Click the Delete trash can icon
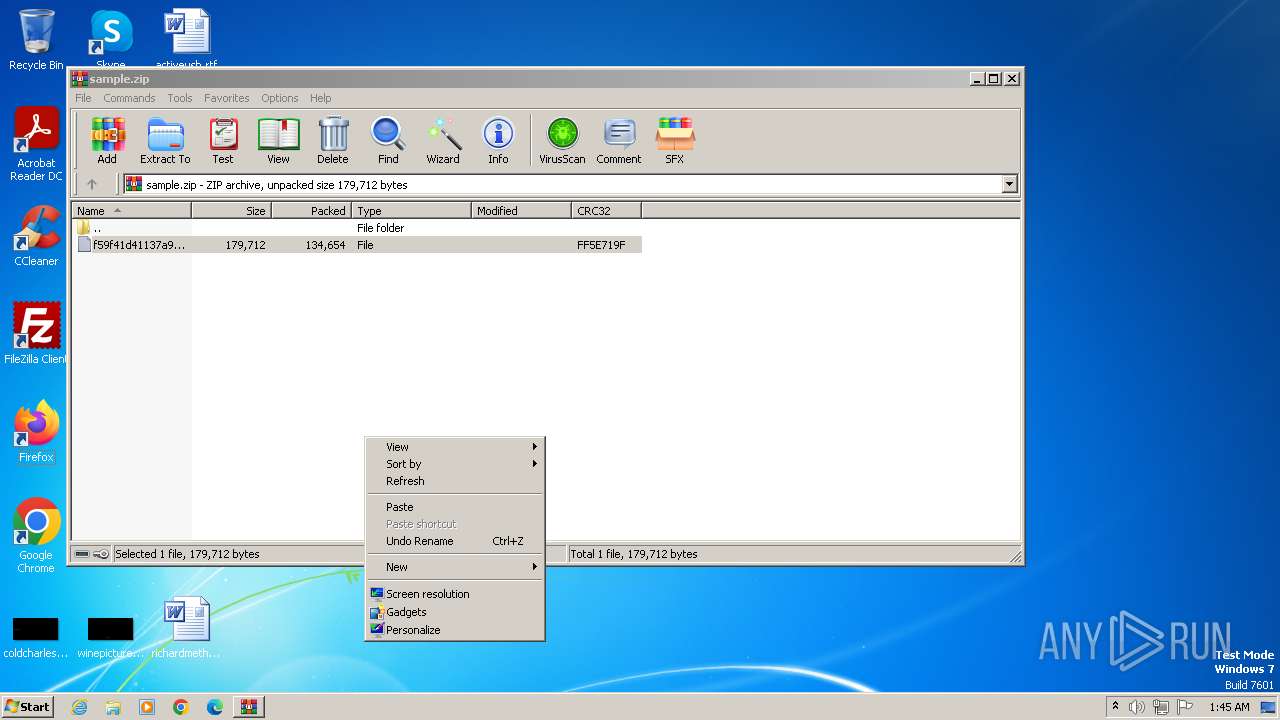This screenshot has height=720, width=1280. pos(333,140)
